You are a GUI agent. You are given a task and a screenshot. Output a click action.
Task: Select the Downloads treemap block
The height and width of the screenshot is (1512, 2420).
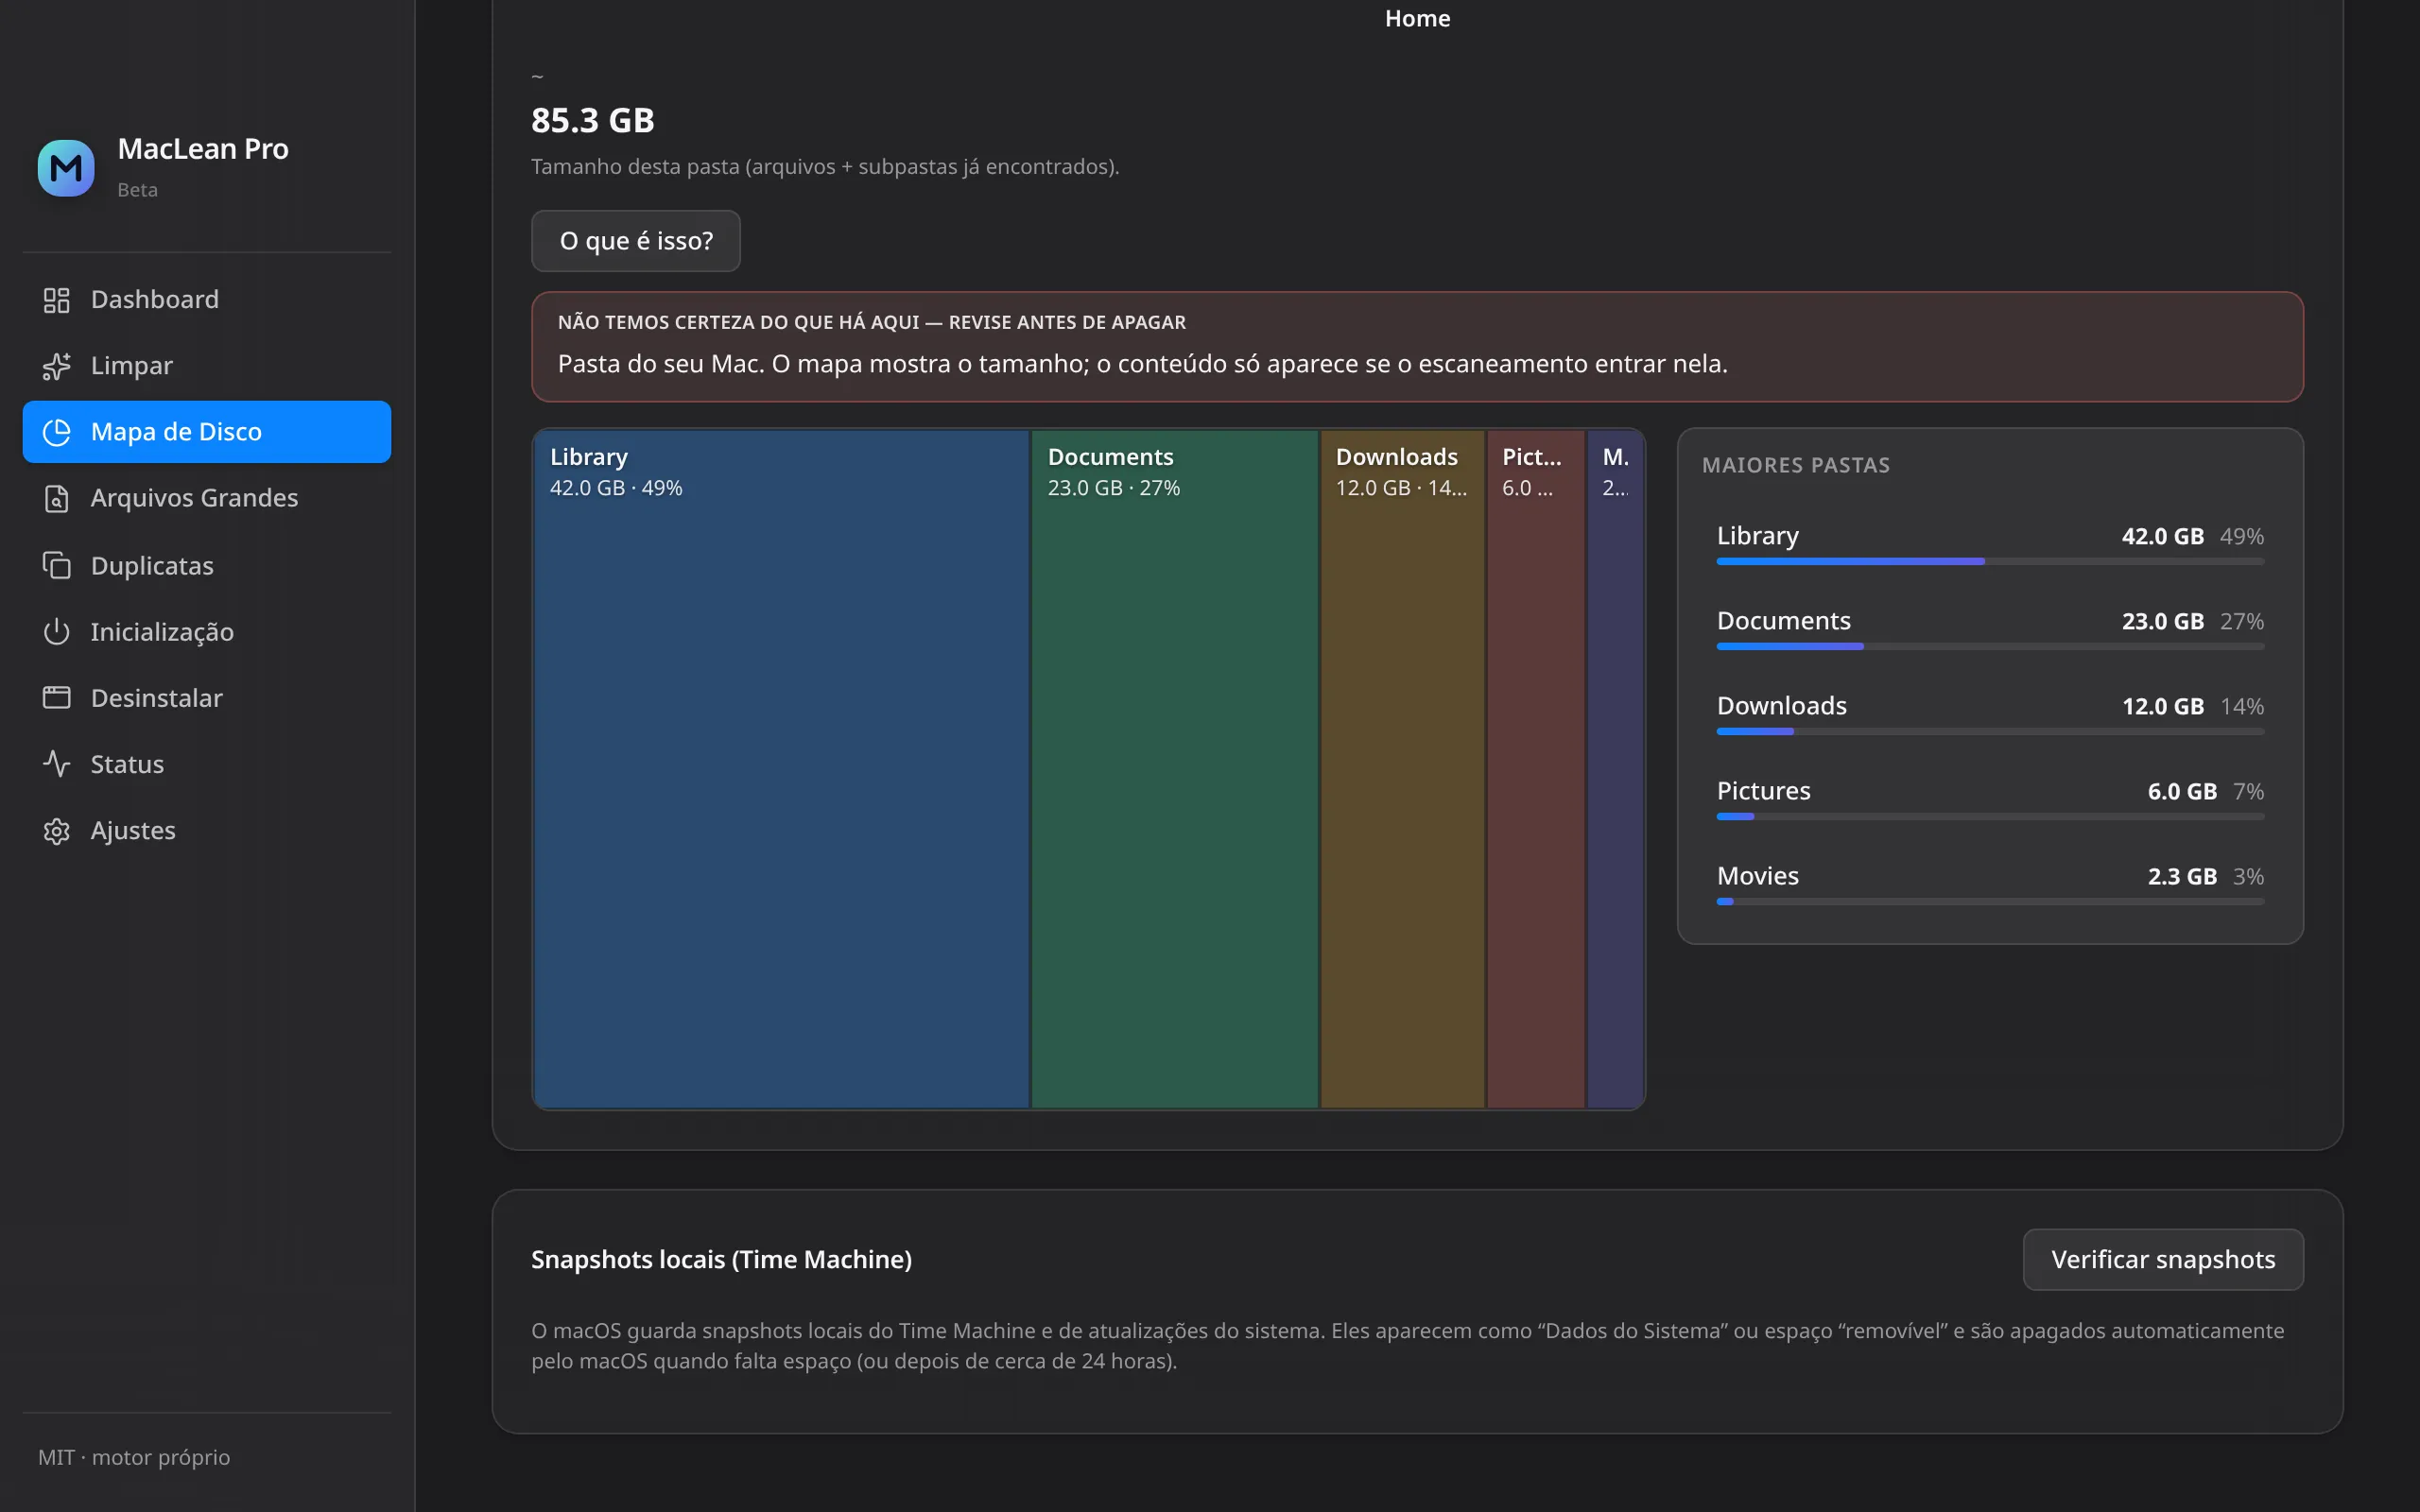tap(1402, 769)
